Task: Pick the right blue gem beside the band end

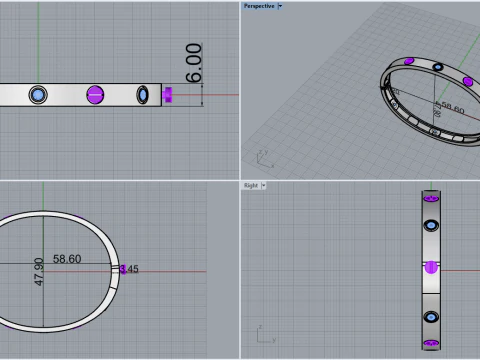Action: click(143, 95)
